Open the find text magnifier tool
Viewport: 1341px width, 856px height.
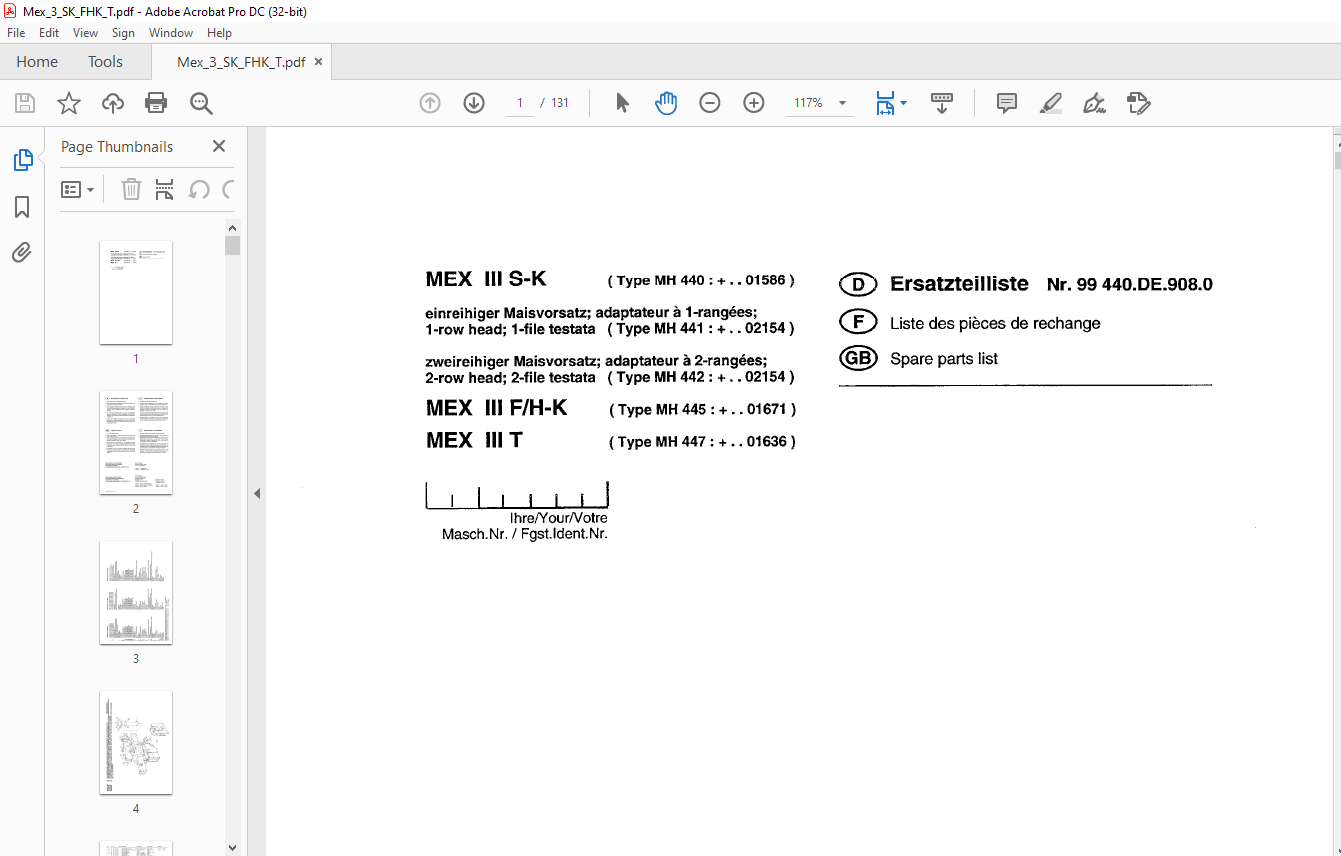(201, 103)
